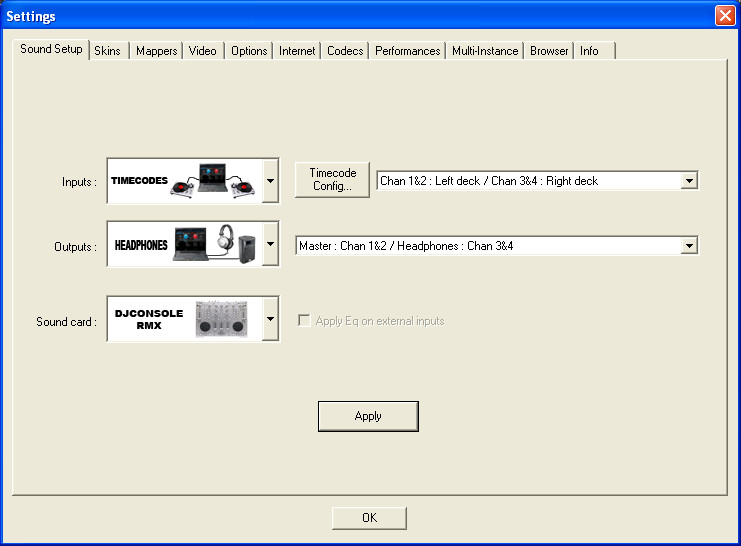Click the 'Inputs :' label
741x546 pixels.
[x=79, y=182]
